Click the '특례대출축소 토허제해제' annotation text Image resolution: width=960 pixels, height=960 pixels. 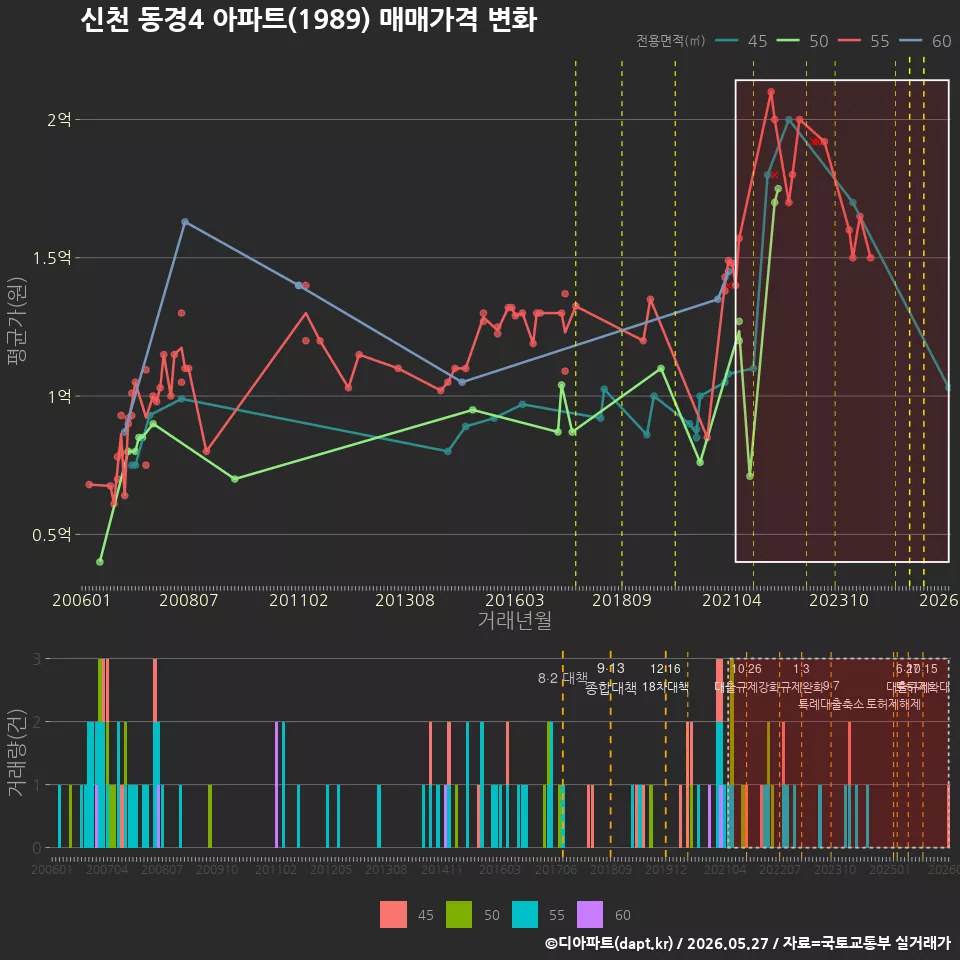point(860,704)
